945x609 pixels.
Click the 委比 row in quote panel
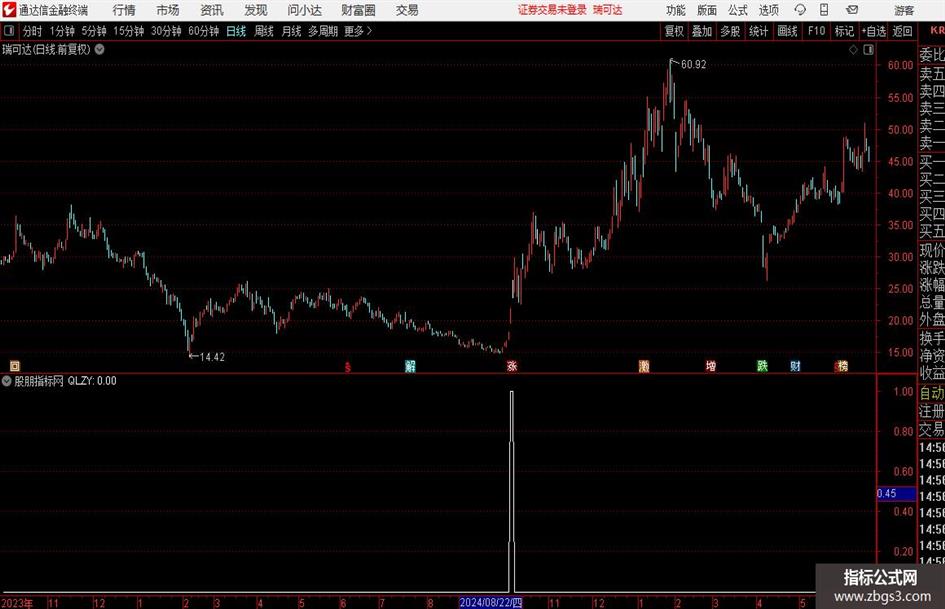(x=932, y=55)
